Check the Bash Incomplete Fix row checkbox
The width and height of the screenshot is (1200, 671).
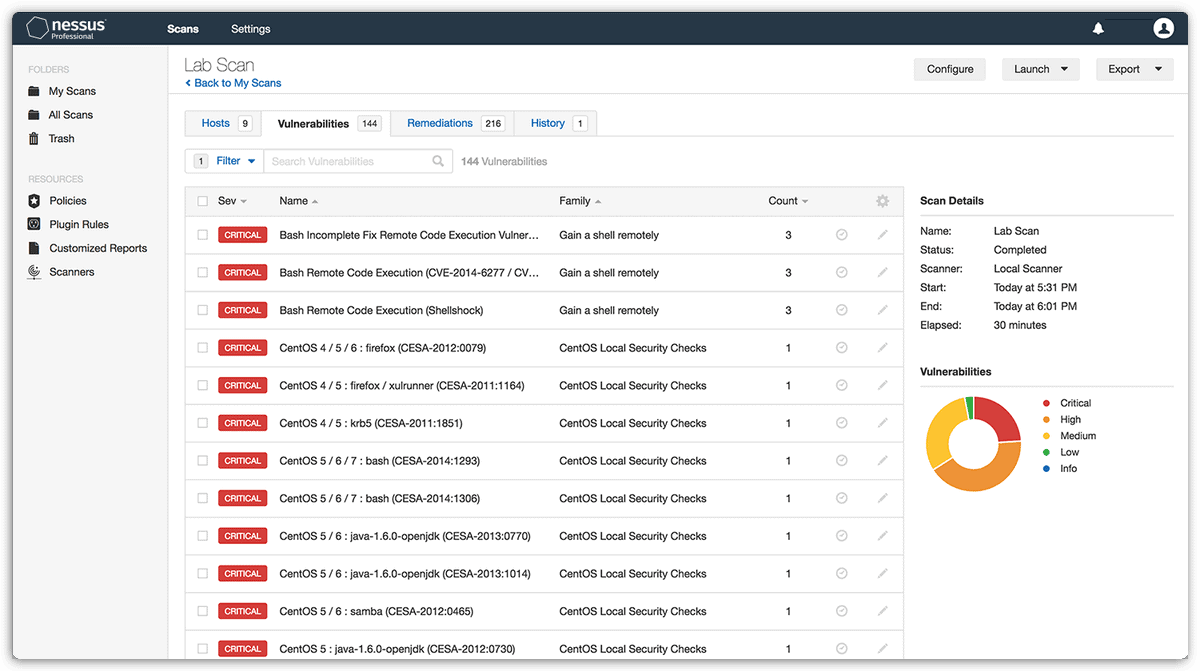tap(203, 235)
